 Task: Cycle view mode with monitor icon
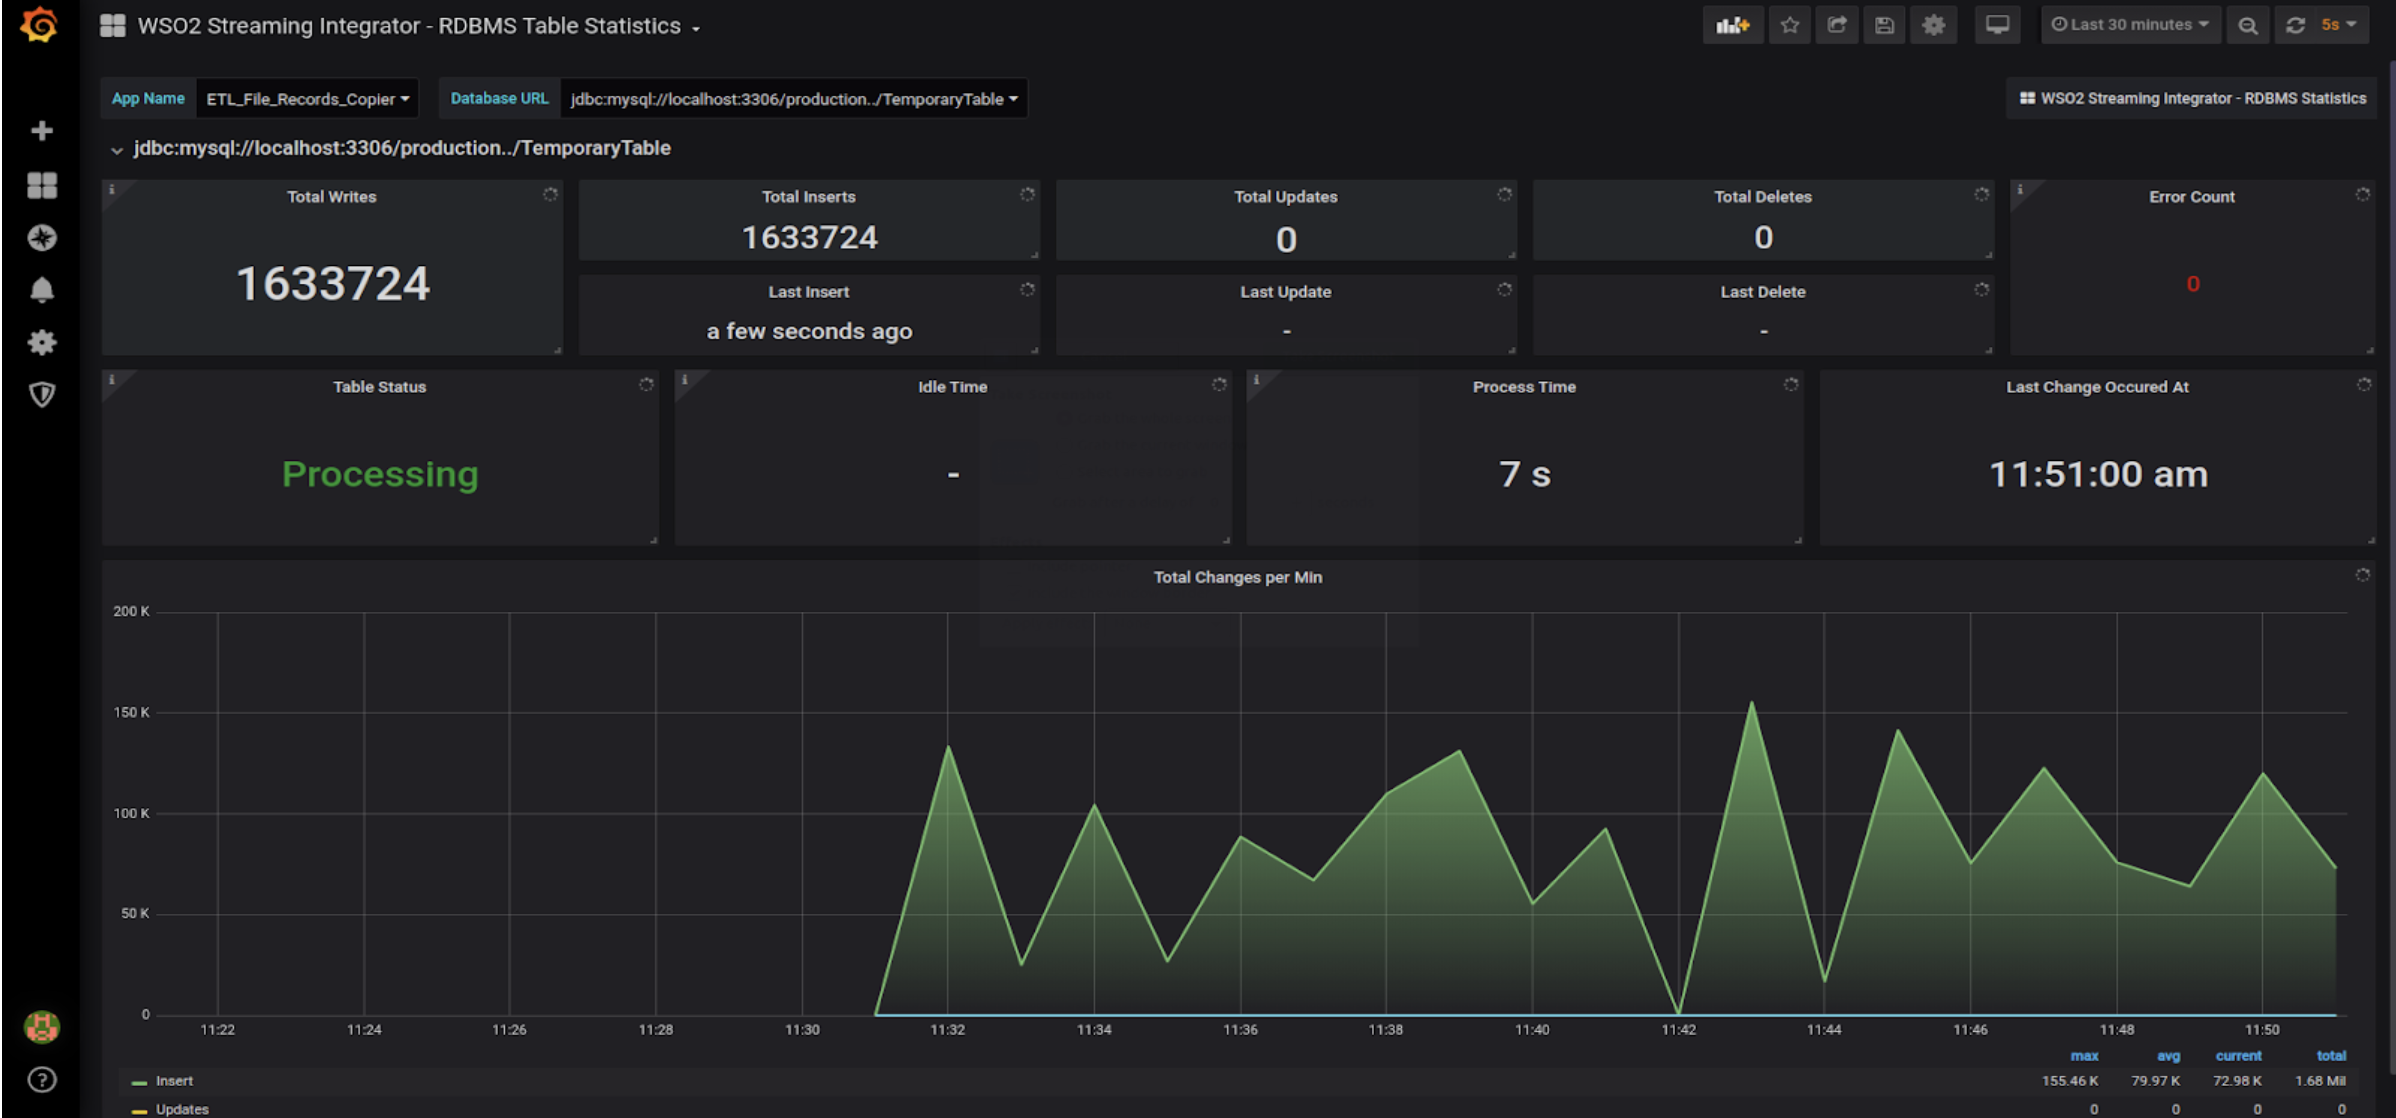(x=1997, y=25)
